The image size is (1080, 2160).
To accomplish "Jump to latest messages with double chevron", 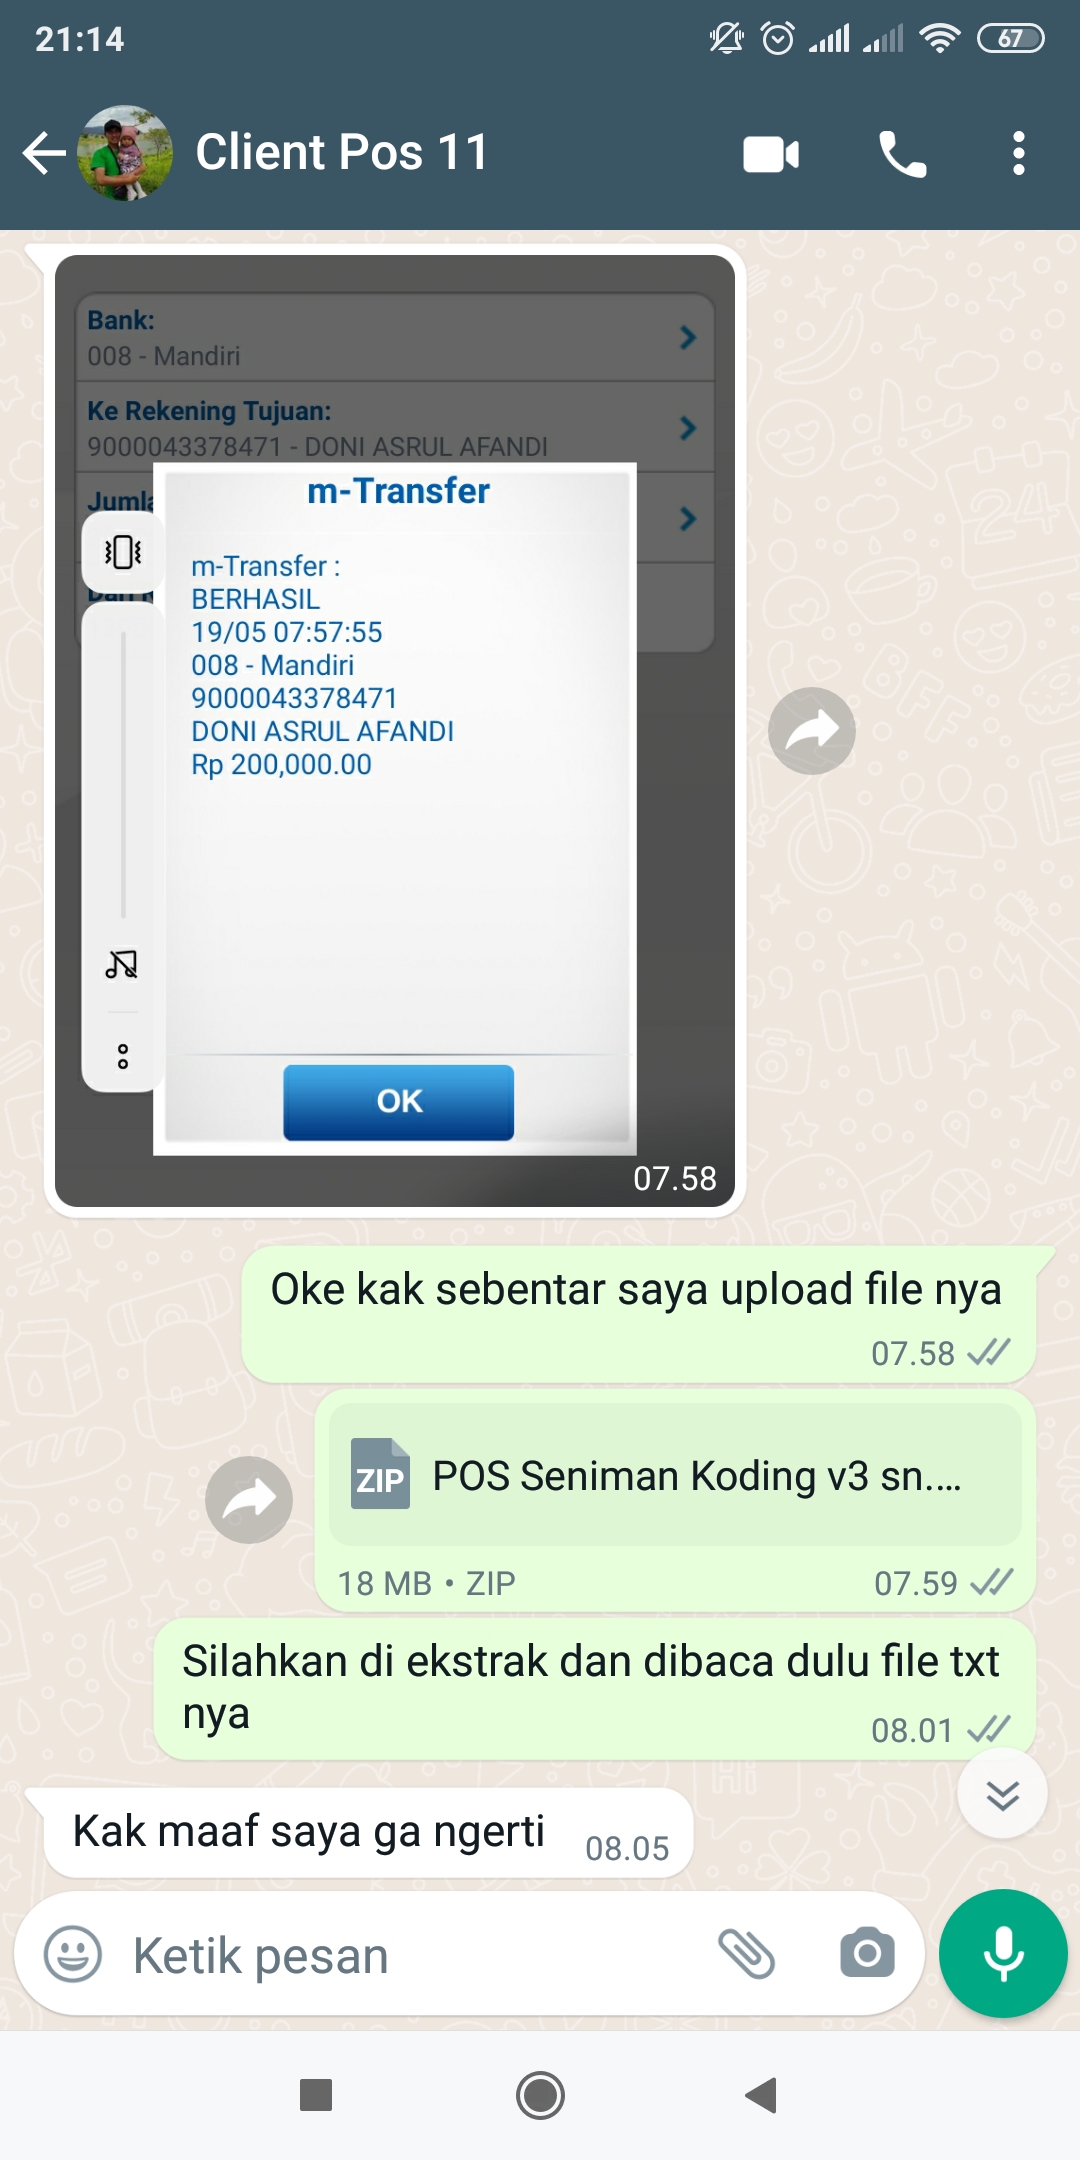I will pos(1002,1794).
